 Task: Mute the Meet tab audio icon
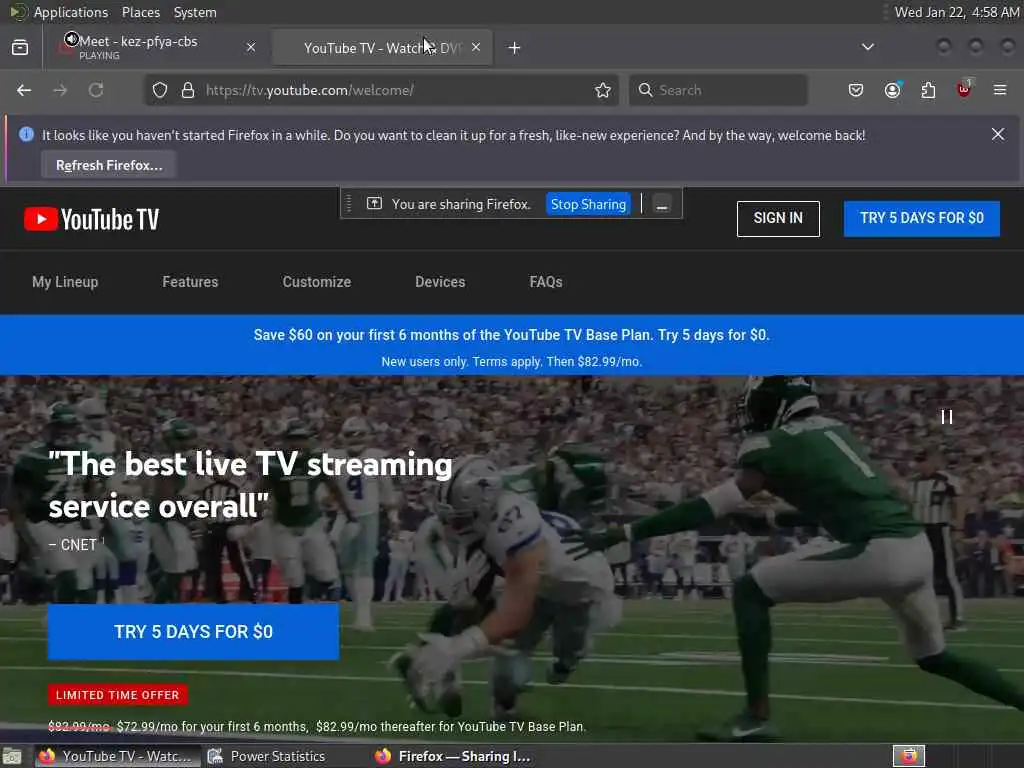71,40
